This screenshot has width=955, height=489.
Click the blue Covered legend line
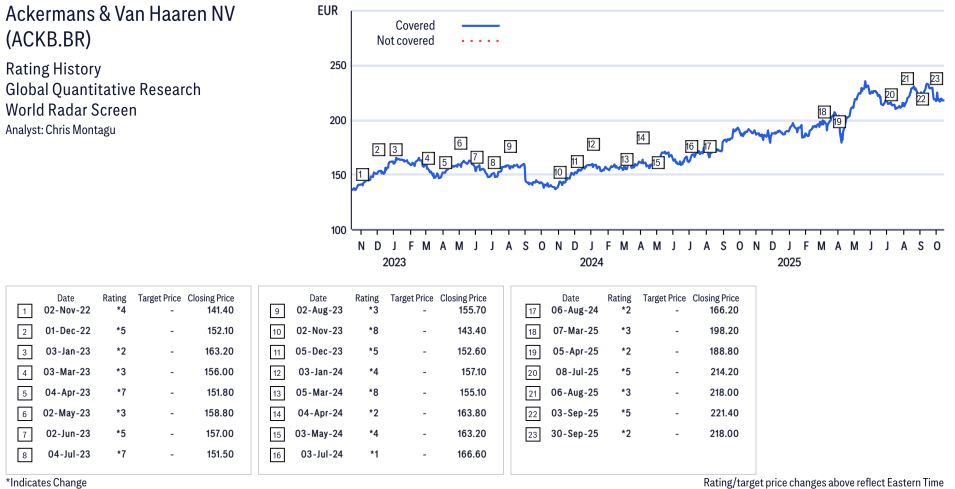pos(481,26)
